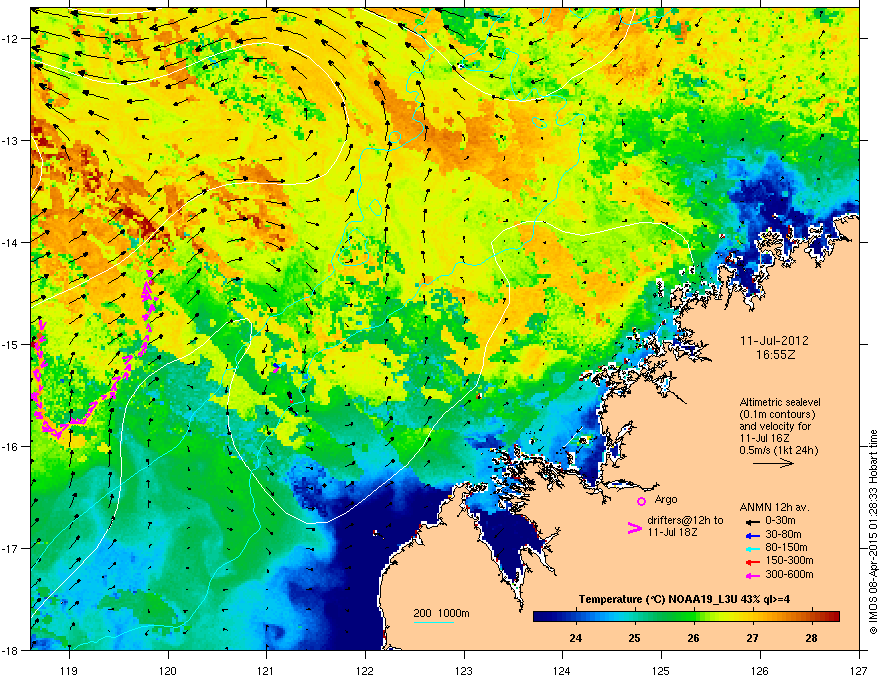Click the latitude axis label -16
This screenshot has height=680, width=880.
(x=10, y=447)
